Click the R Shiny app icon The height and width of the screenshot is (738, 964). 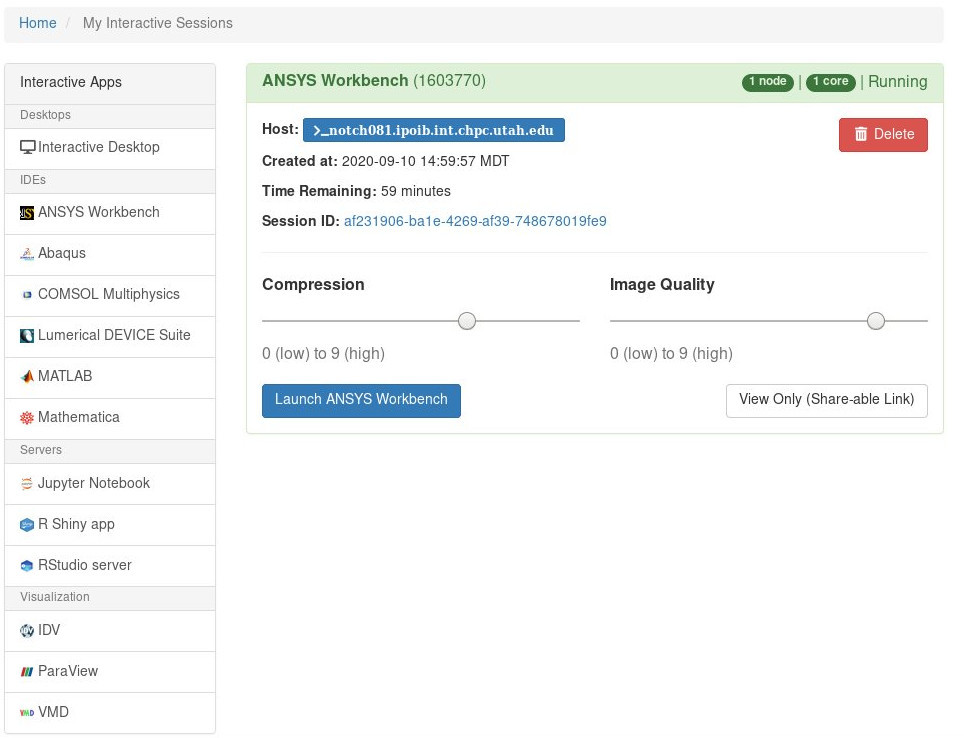pyautogui.click(x=27, y=525)
